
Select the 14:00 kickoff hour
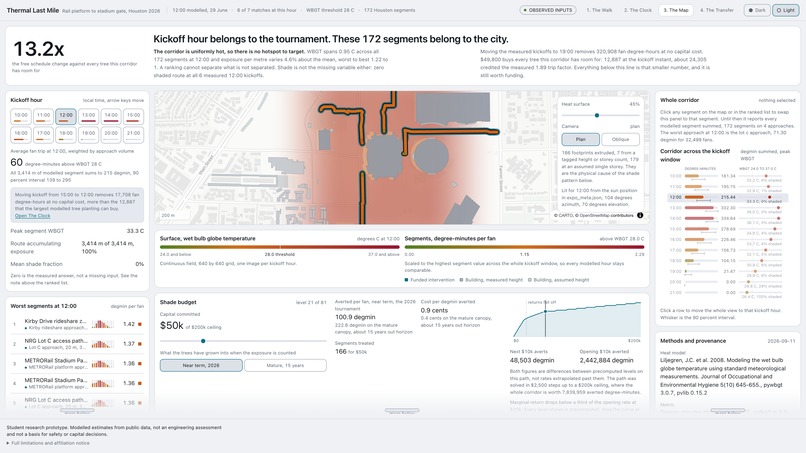[111, 116]
